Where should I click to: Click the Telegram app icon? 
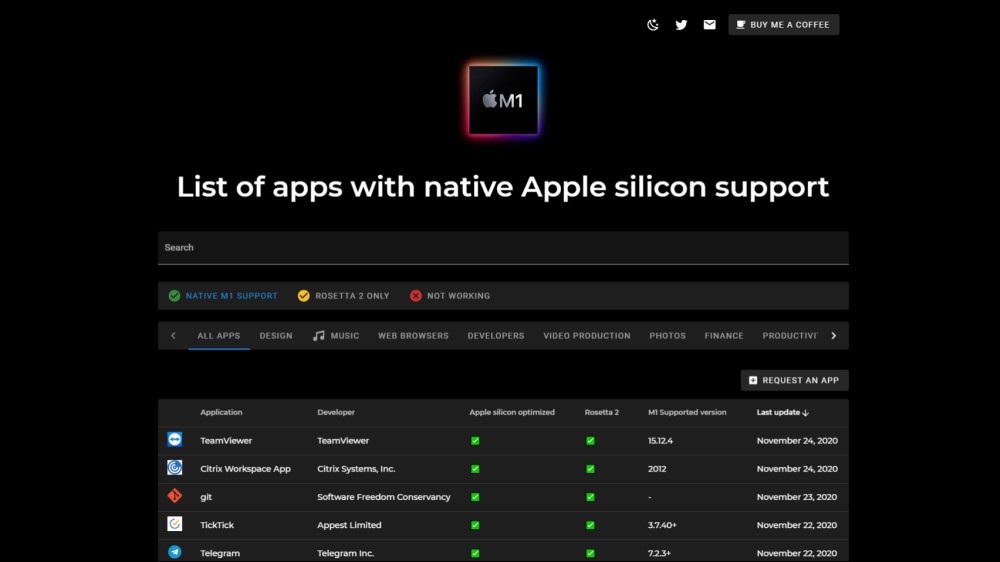coord(175,552)
